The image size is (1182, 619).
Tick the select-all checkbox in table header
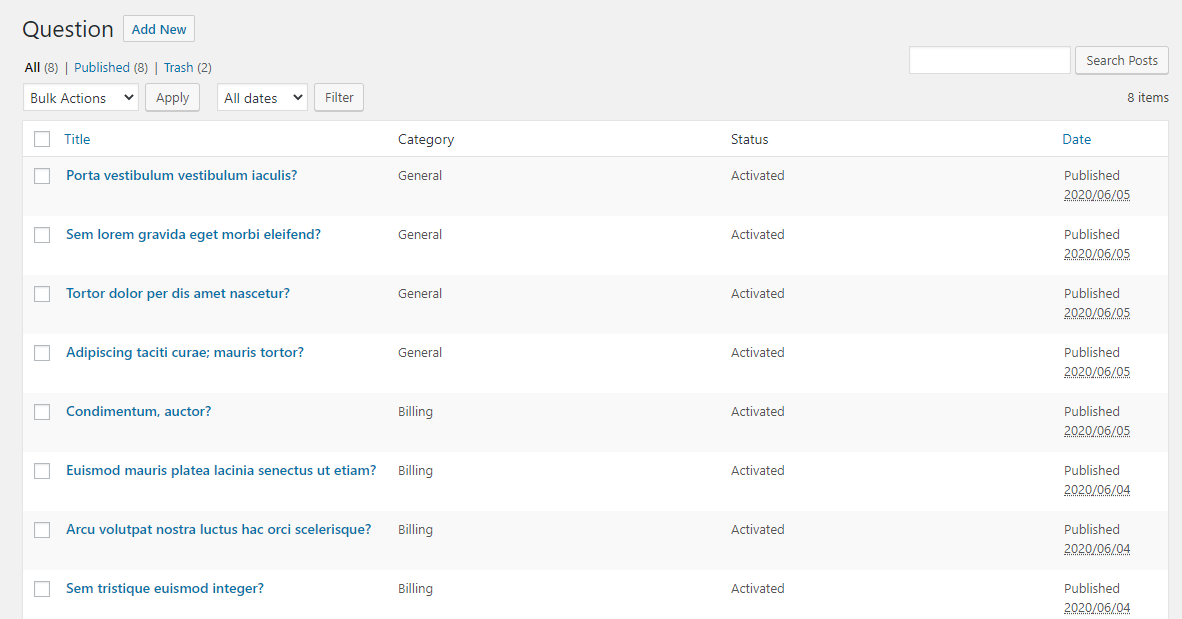pos(42,139)
